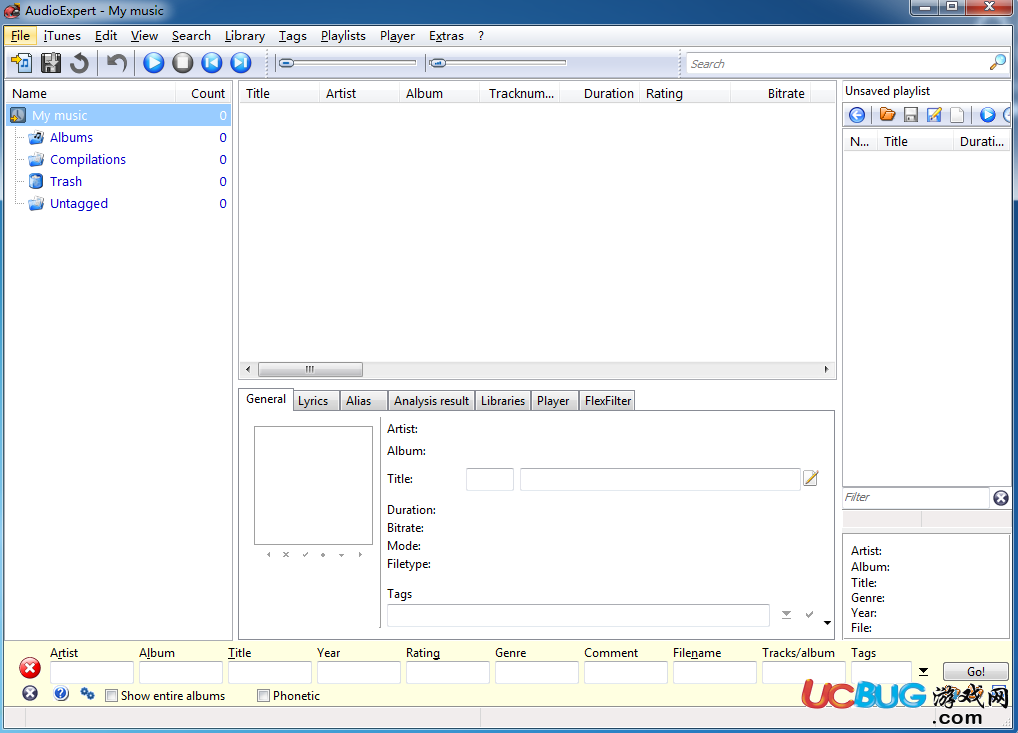Click the Artist search filter field
Image resolution: width=1018 pixels, height=733 pixels.
[92, 673]
